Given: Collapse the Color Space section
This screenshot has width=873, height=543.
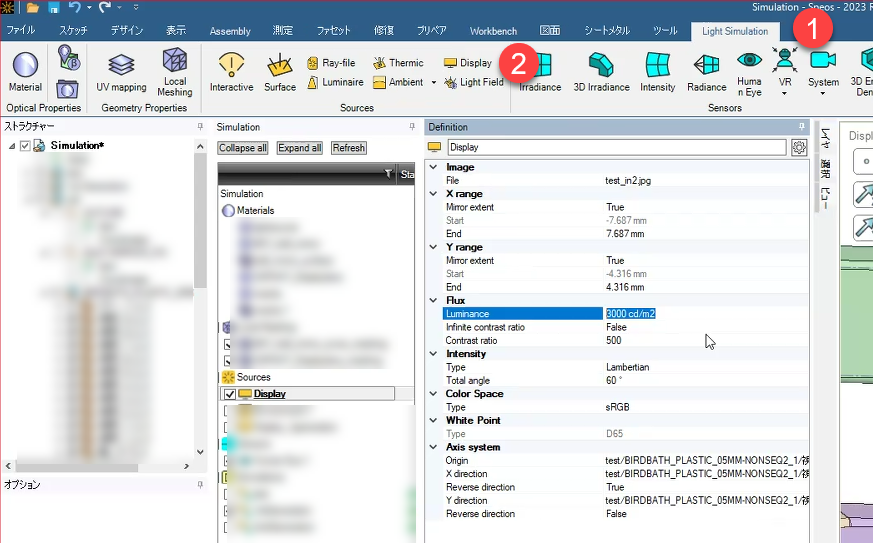Looking at the screenshot, I should pos(433,394).
